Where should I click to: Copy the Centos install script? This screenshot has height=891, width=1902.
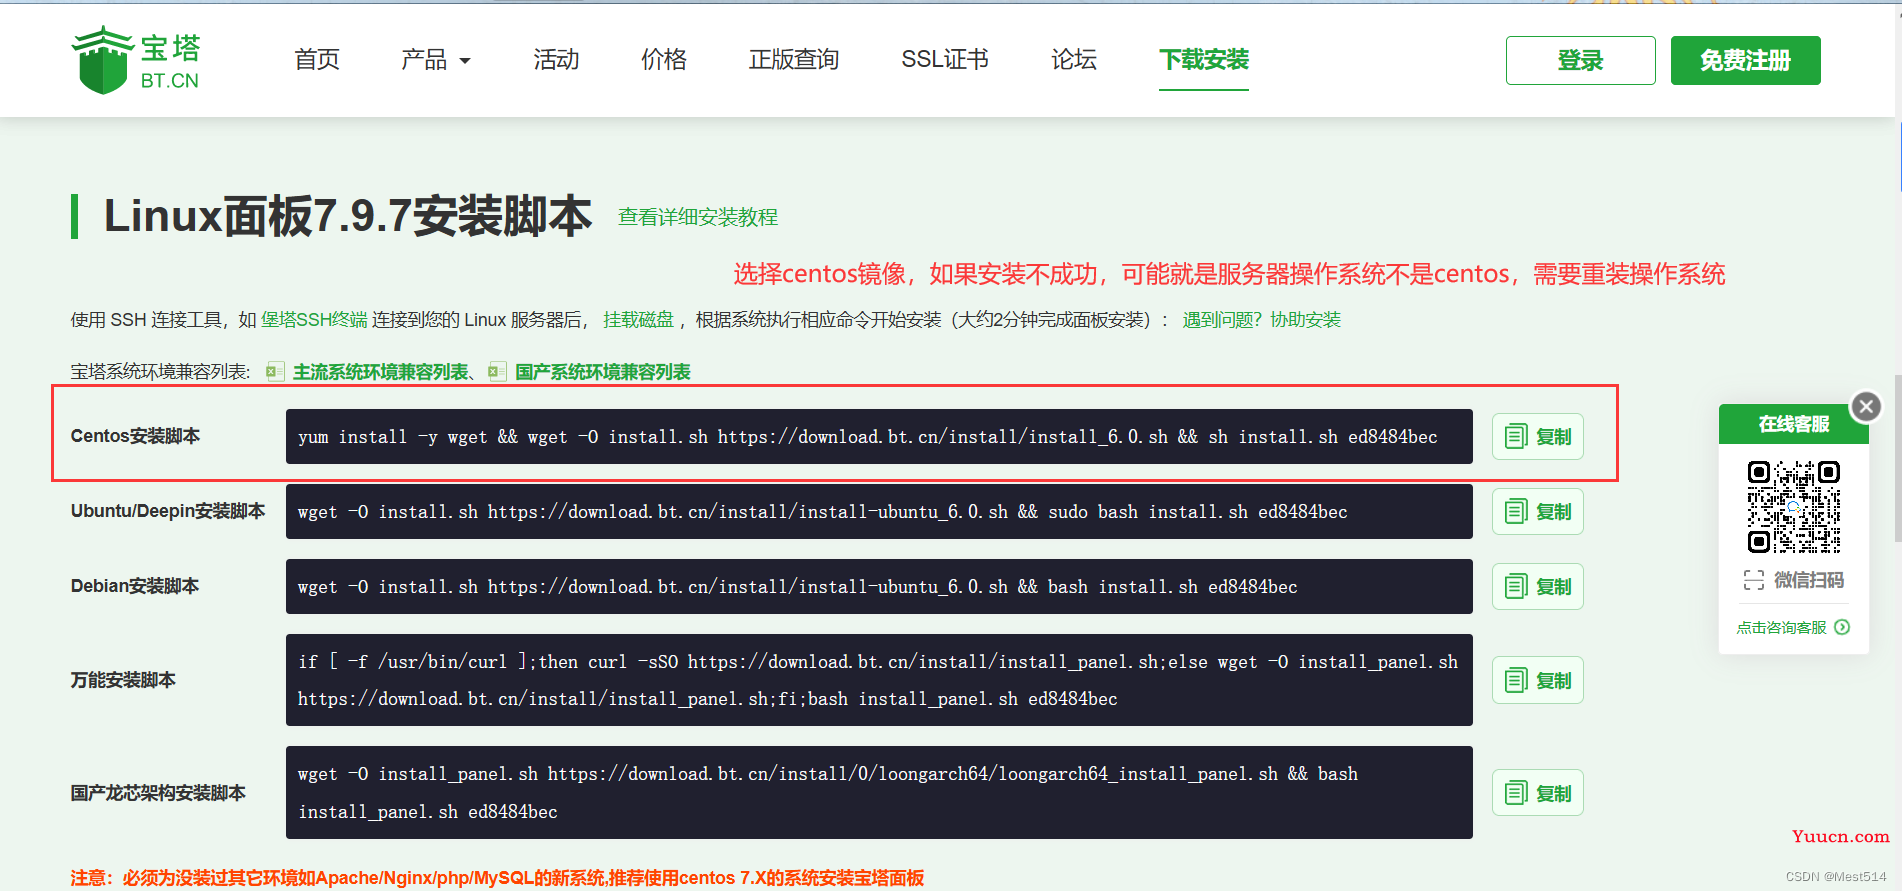click(x=1538, y=437)
